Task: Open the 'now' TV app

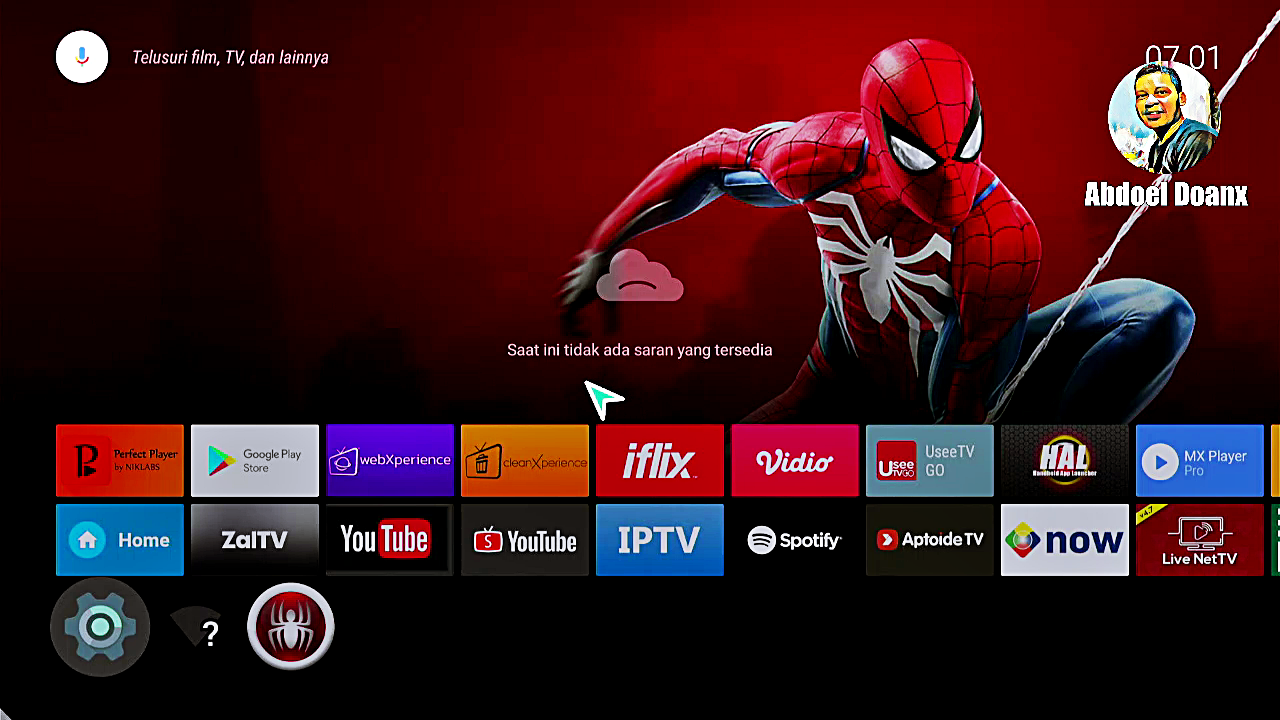Action: click(1065, 540)
